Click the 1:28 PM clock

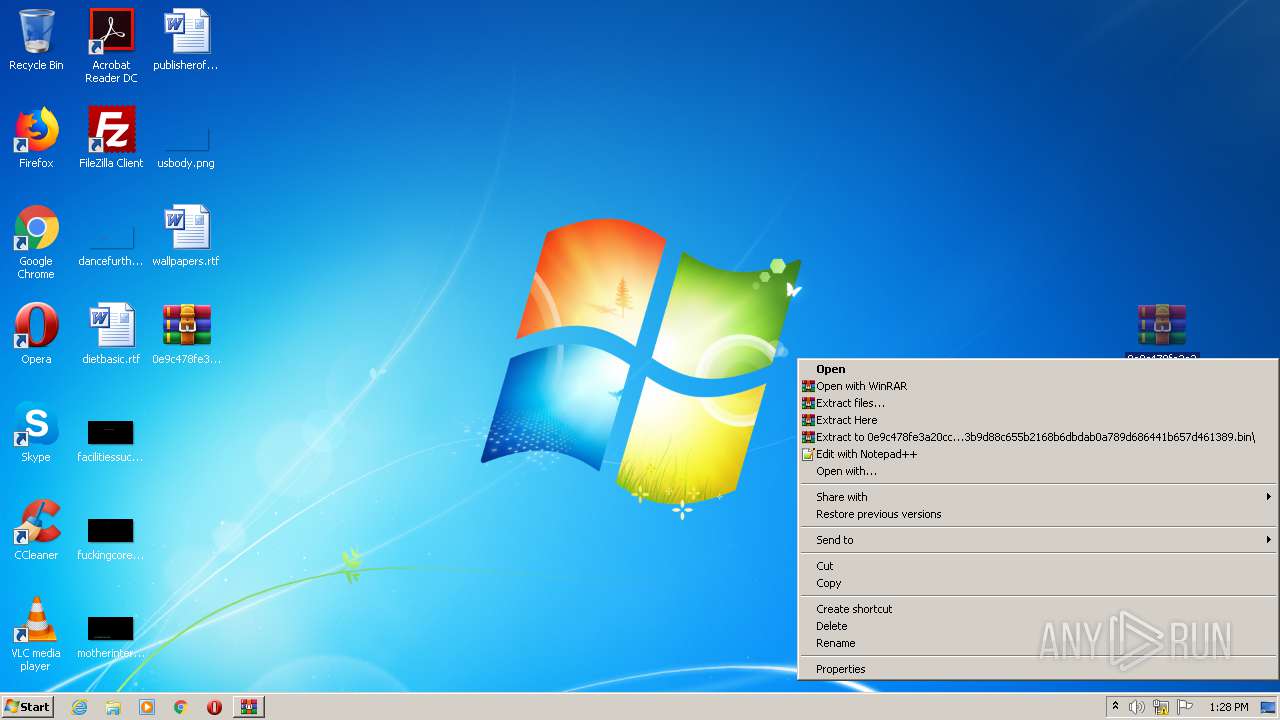click(1229, 707)
